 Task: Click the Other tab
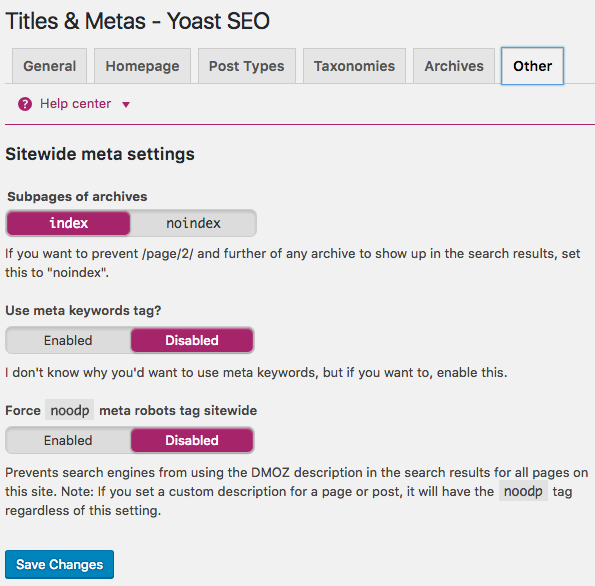point(532,66)
